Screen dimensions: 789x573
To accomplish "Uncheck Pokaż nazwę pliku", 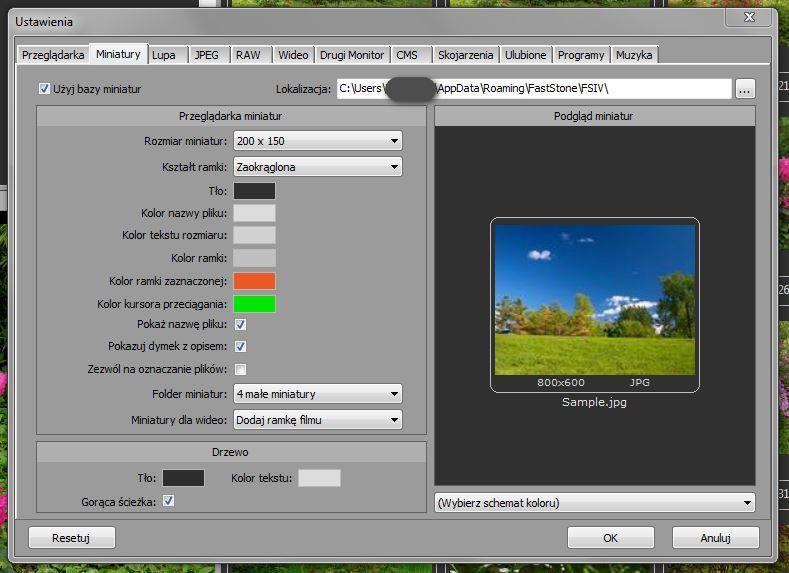I will [241, 325].
